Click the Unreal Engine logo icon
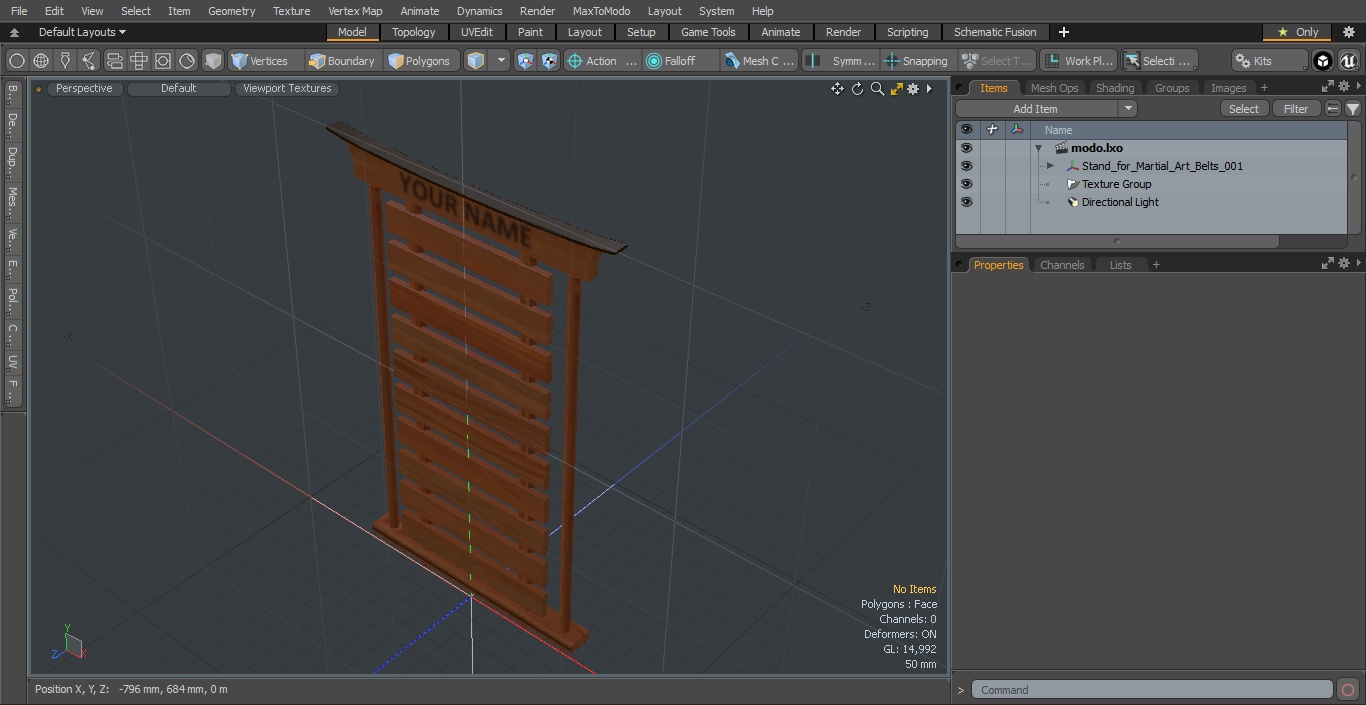This screenshot has width=1366, height=705. point(1348,61)
